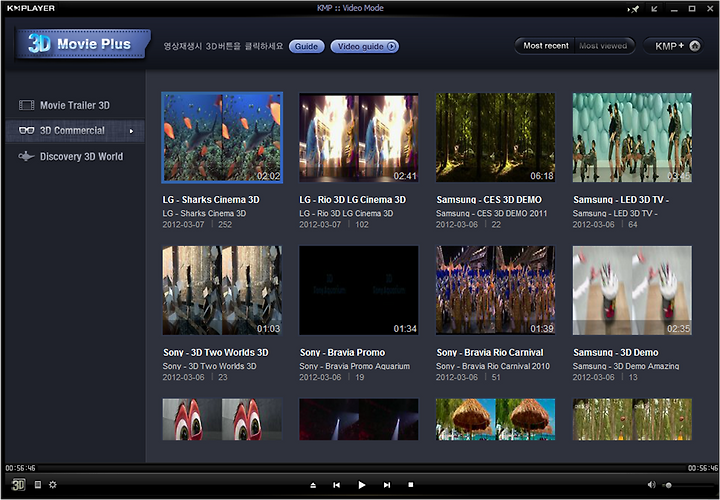The image size is (720, 500).
Task: Adjust the volume slider
Action: 687,485
